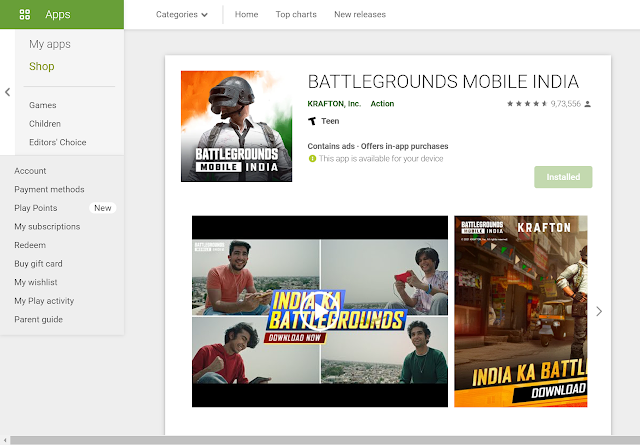
Task: Select Shop in the sidebar
Action: click(x=42, y=66)
